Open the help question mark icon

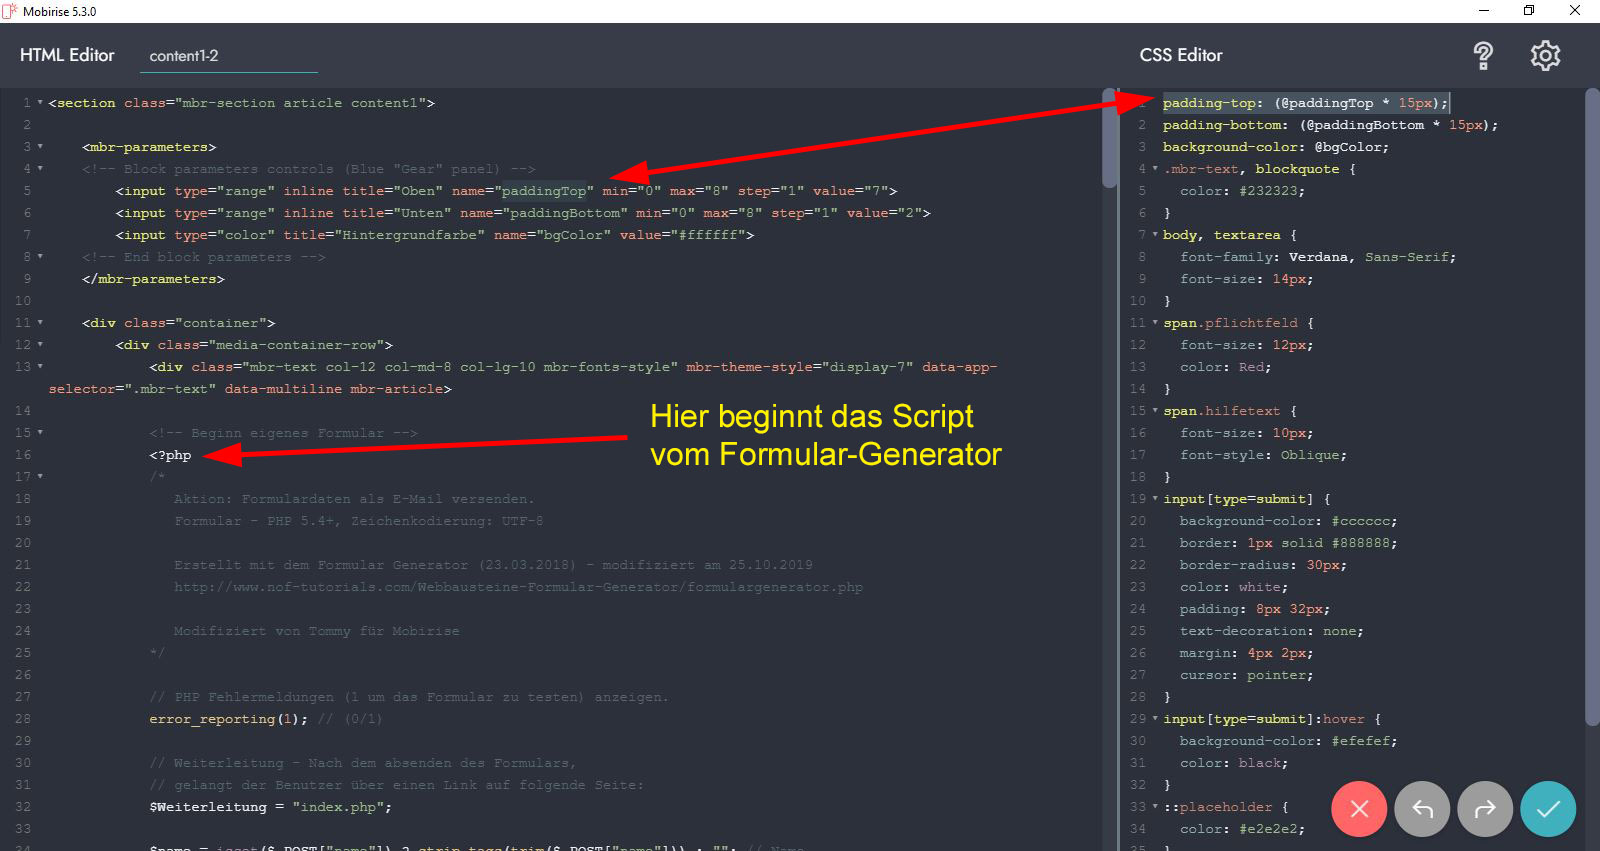click(x=1483, y=56)
